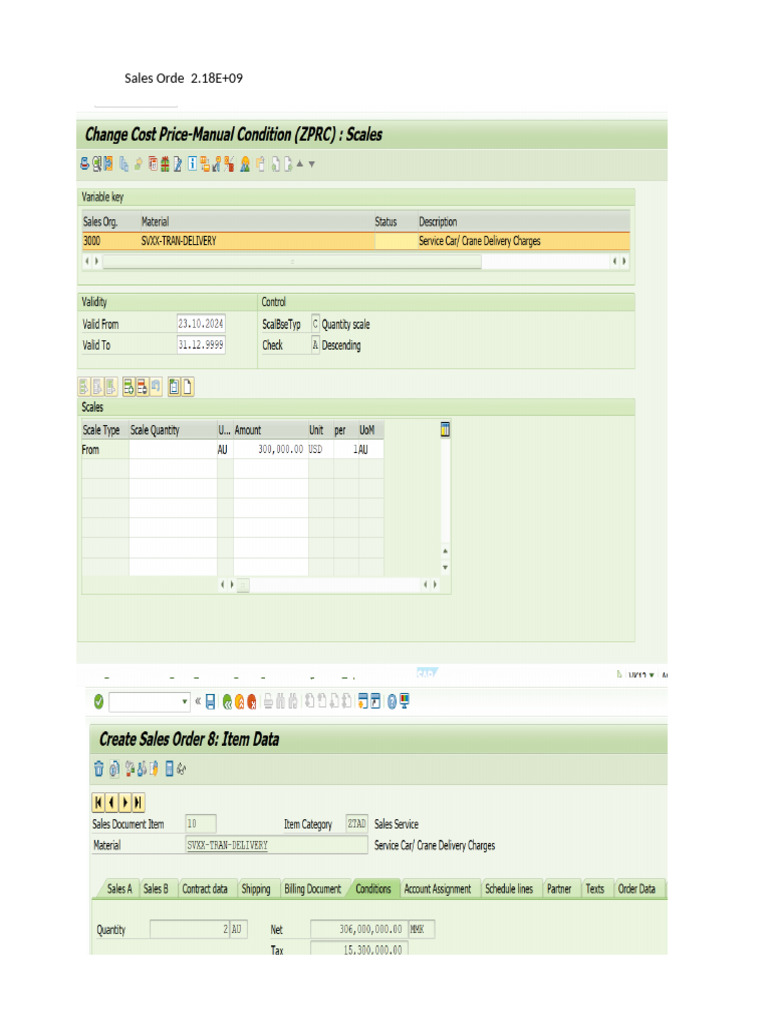Click the down triangle in ZPRC toolbar
768x1024 pixels.
coord(312,164)
